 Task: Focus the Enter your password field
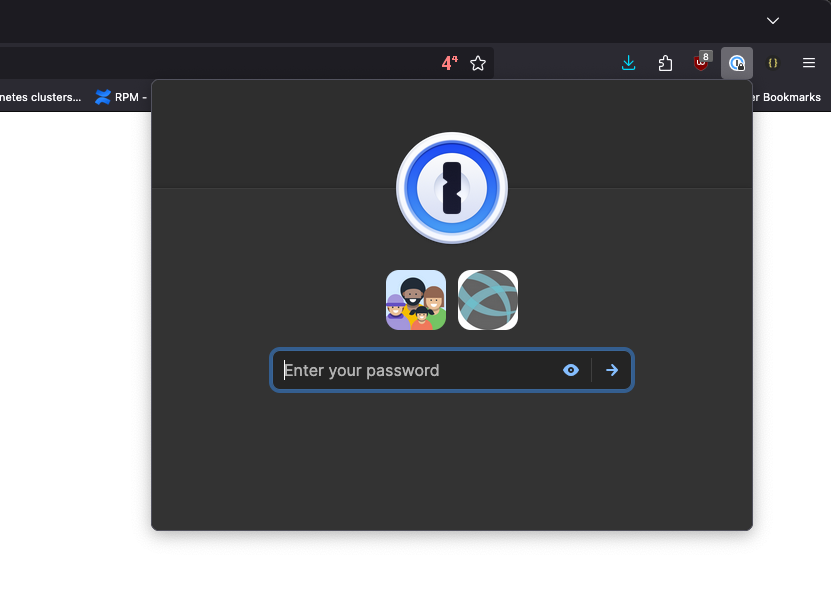tap(415, 370)
